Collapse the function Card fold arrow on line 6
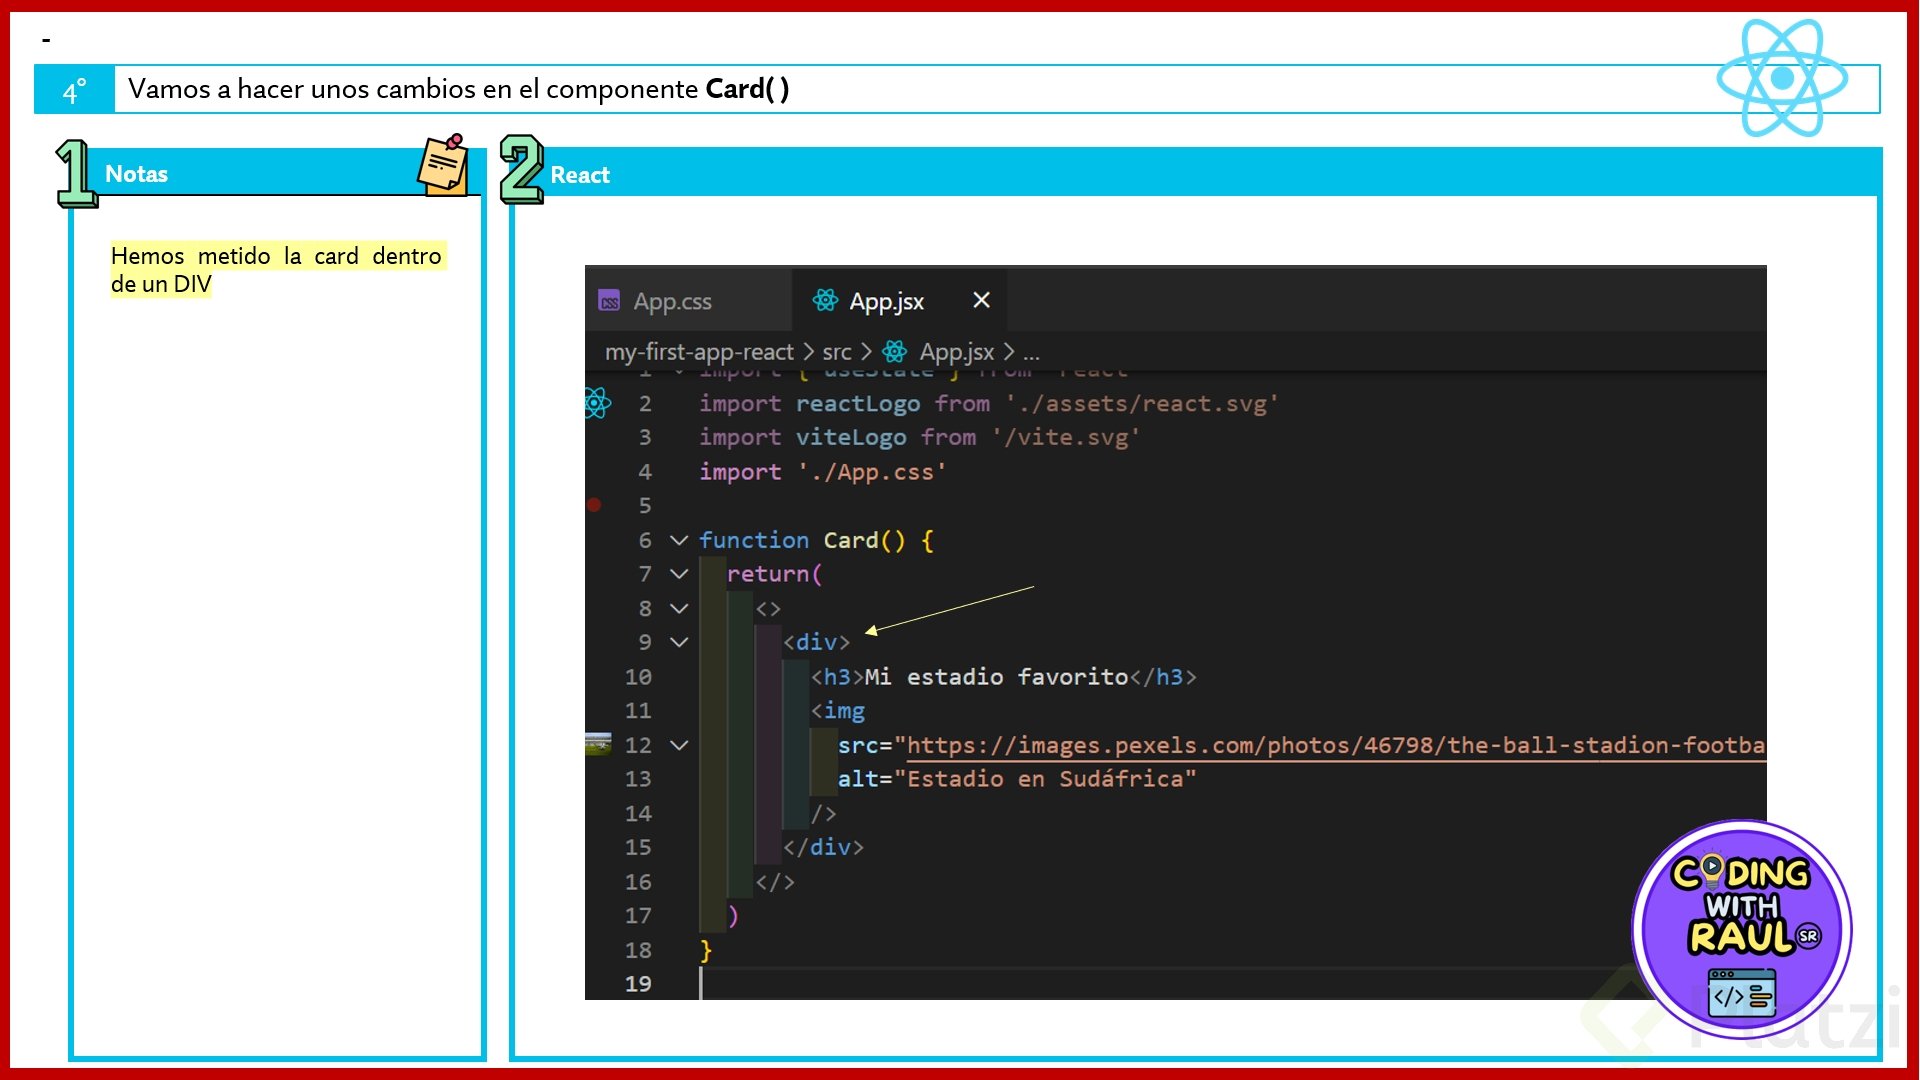The height and width of the screenshot is (1080, 1920). tap(679, 540)
